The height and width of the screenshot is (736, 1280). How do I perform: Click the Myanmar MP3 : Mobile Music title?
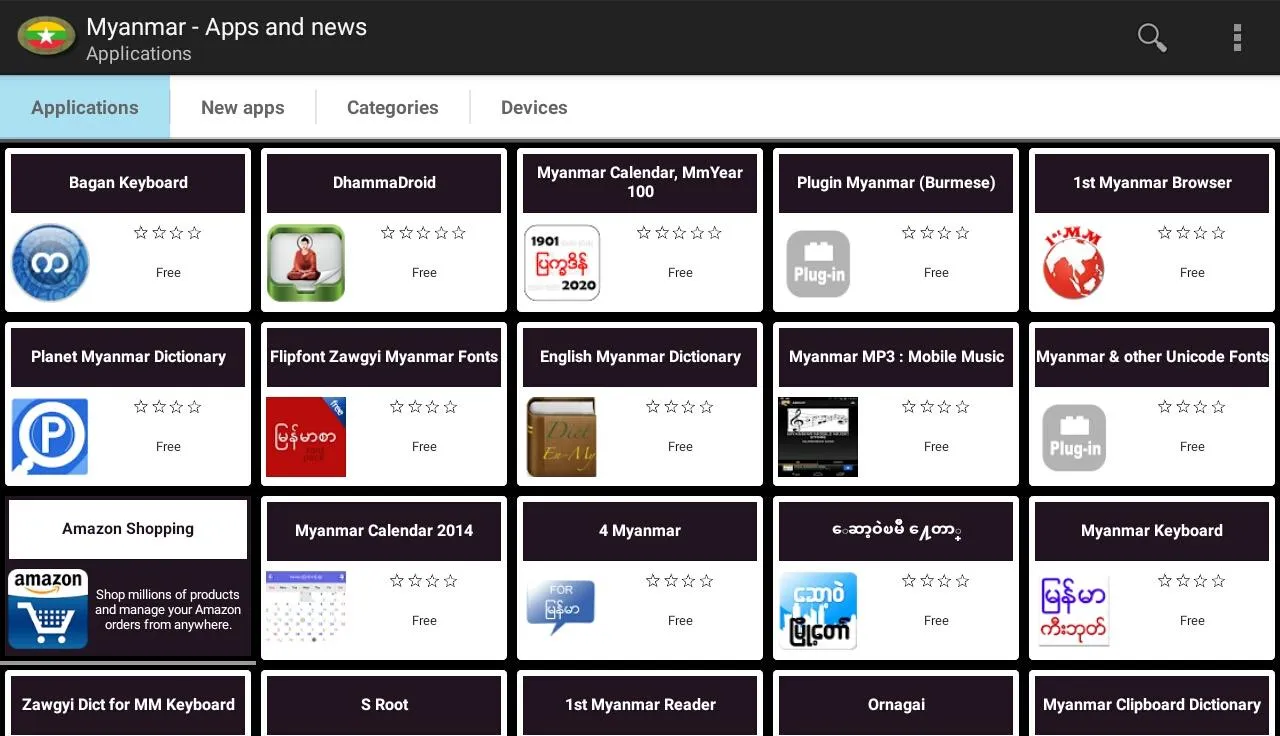pos(896,356)
